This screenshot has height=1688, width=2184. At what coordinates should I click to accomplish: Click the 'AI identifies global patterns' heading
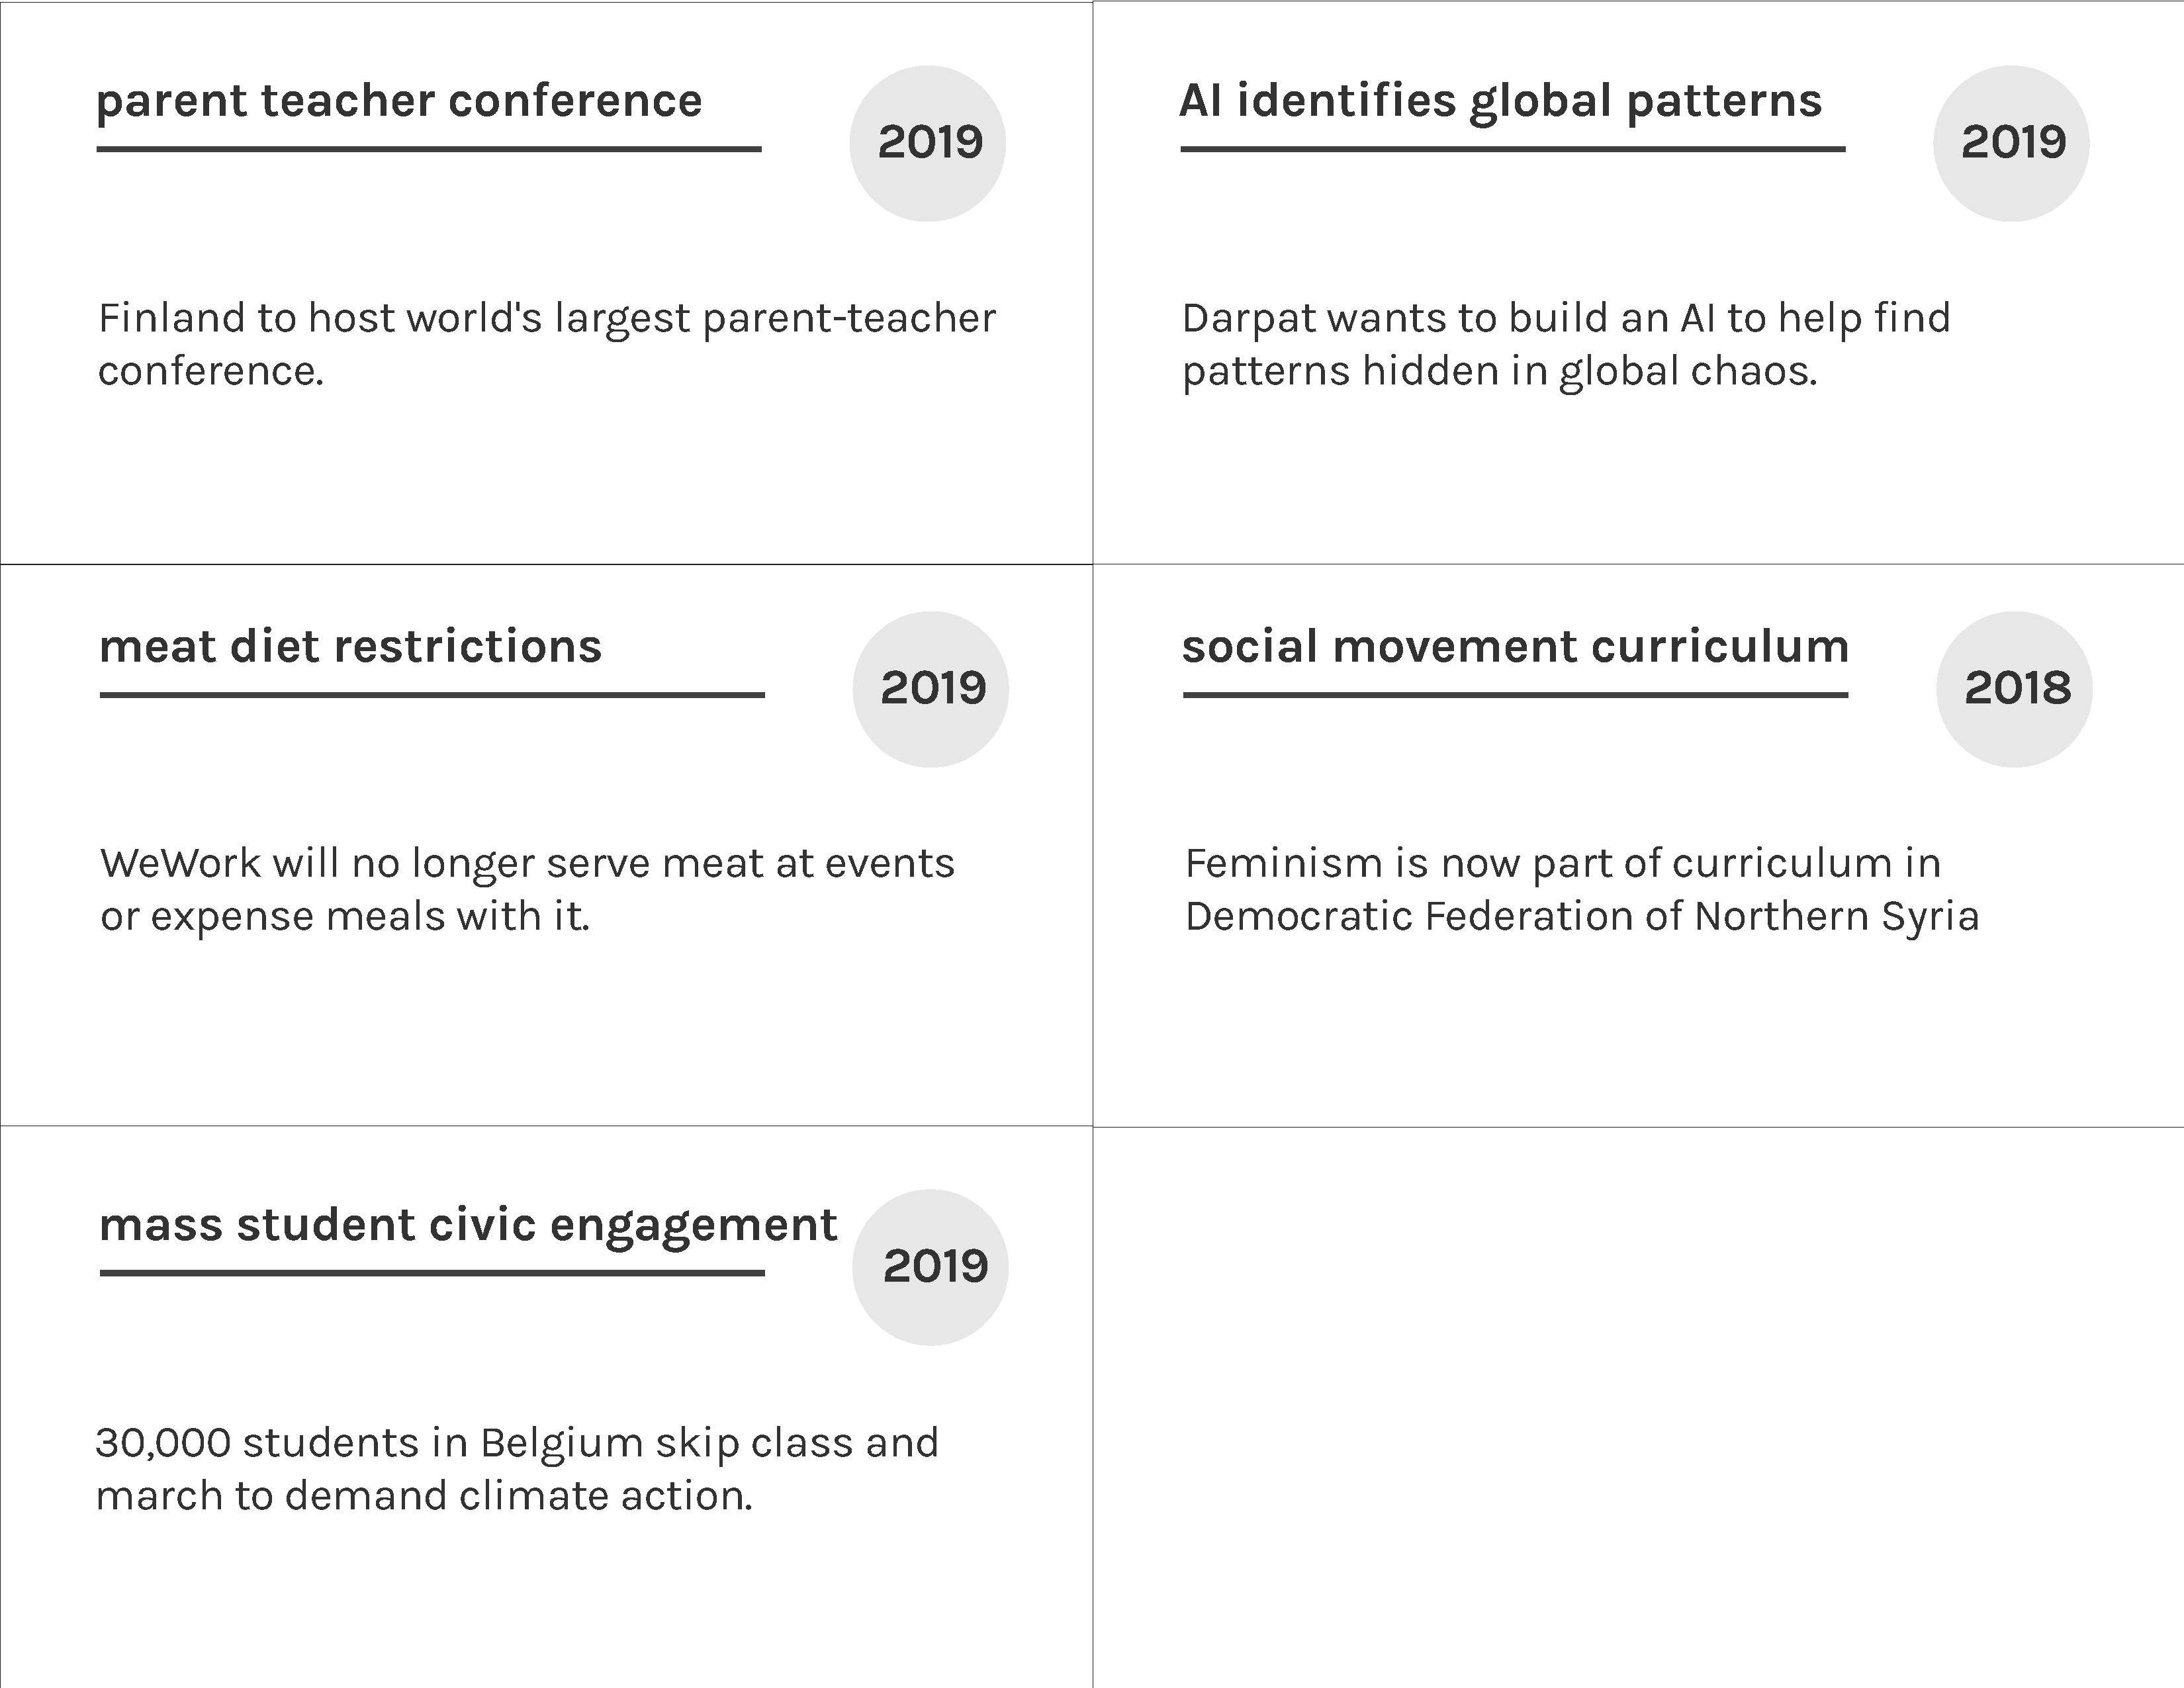1500,101
